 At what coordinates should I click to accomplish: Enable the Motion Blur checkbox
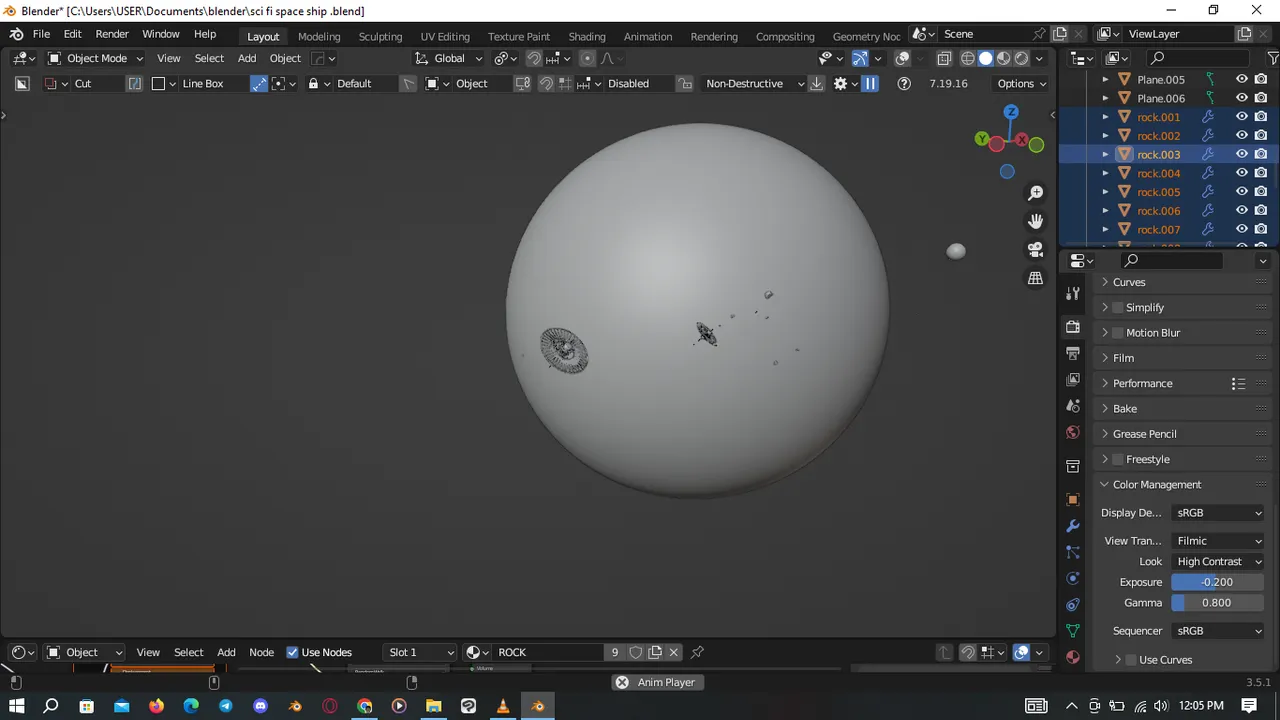(x=1118, y=333)
